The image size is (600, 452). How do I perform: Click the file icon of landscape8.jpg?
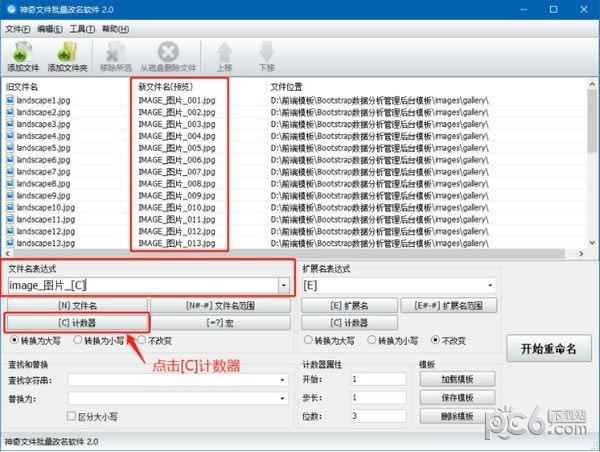pyautogui.click(x=10, y=183)
